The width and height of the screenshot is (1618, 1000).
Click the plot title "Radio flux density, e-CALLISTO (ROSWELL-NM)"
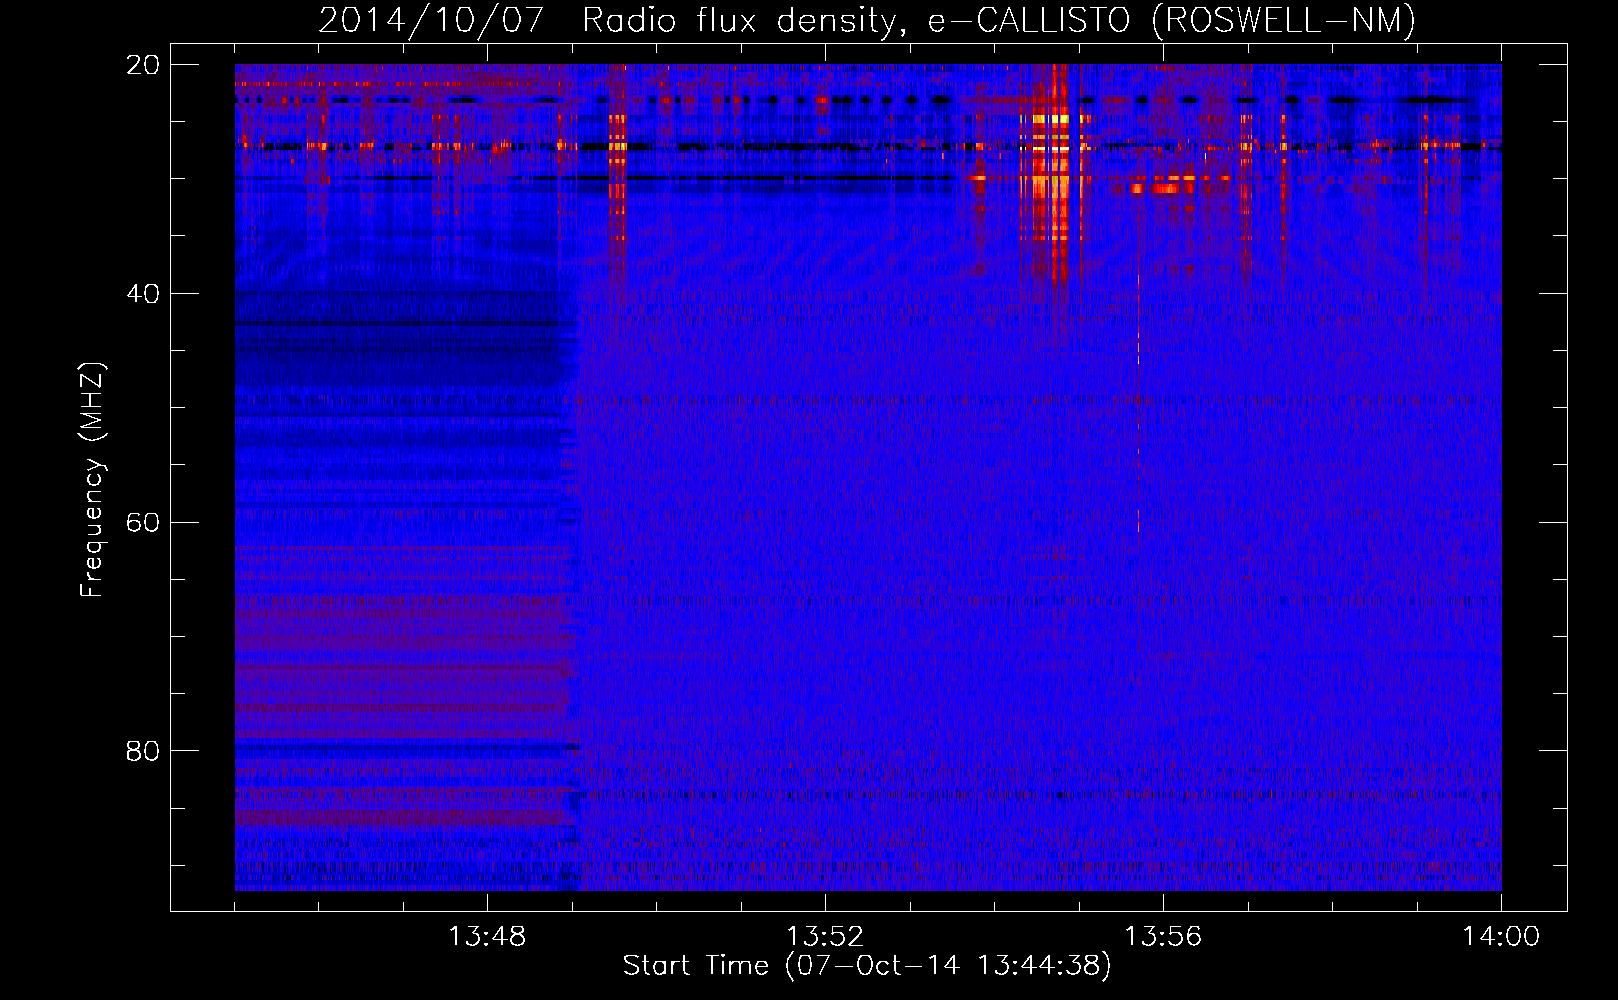click(999, 20)
